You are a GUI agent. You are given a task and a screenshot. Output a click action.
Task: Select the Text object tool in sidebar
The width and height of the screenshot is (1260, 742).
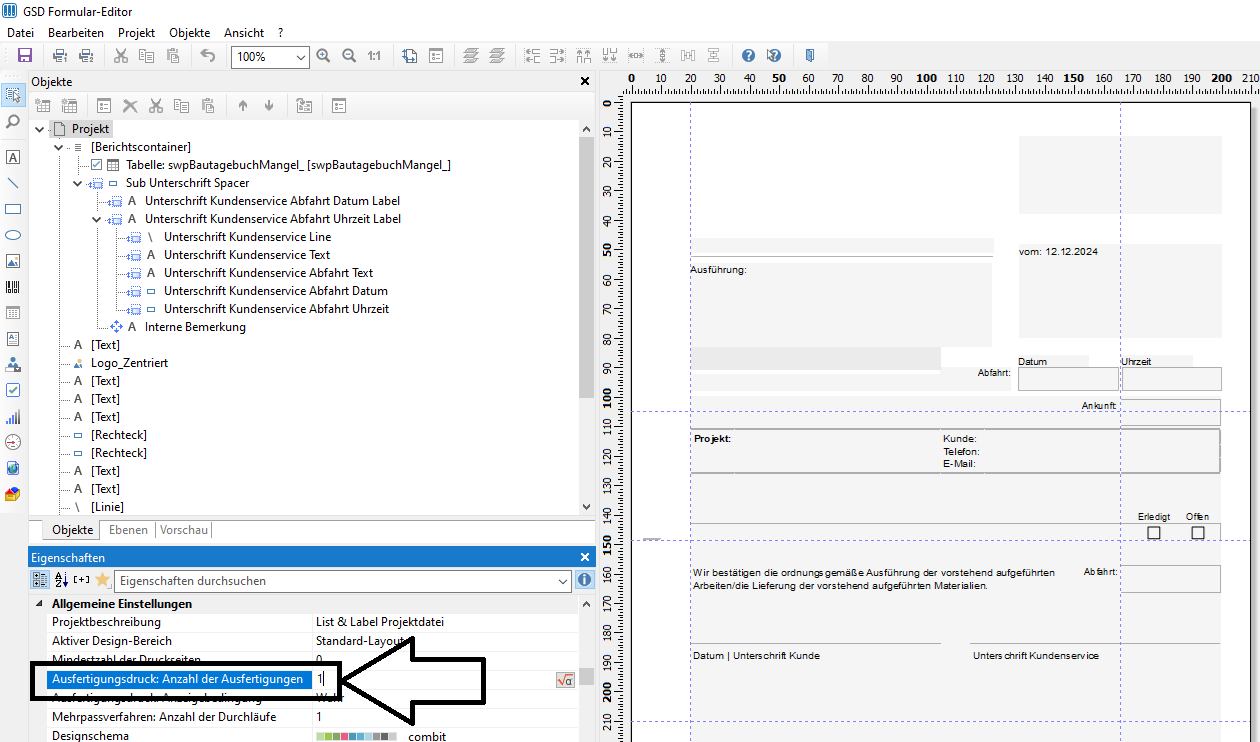coord(13,157)
